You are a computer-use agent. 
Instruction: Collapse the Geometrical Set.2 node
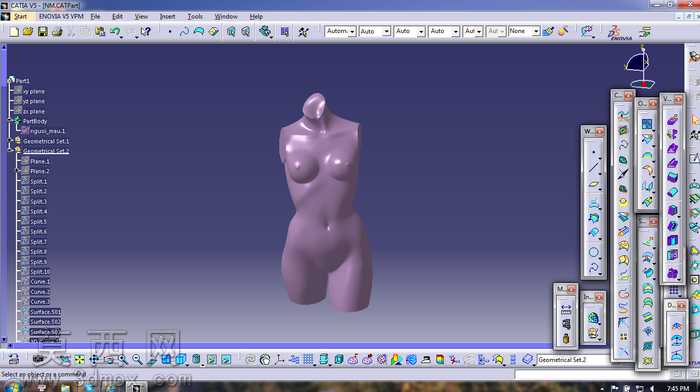[x=10, y=151]
